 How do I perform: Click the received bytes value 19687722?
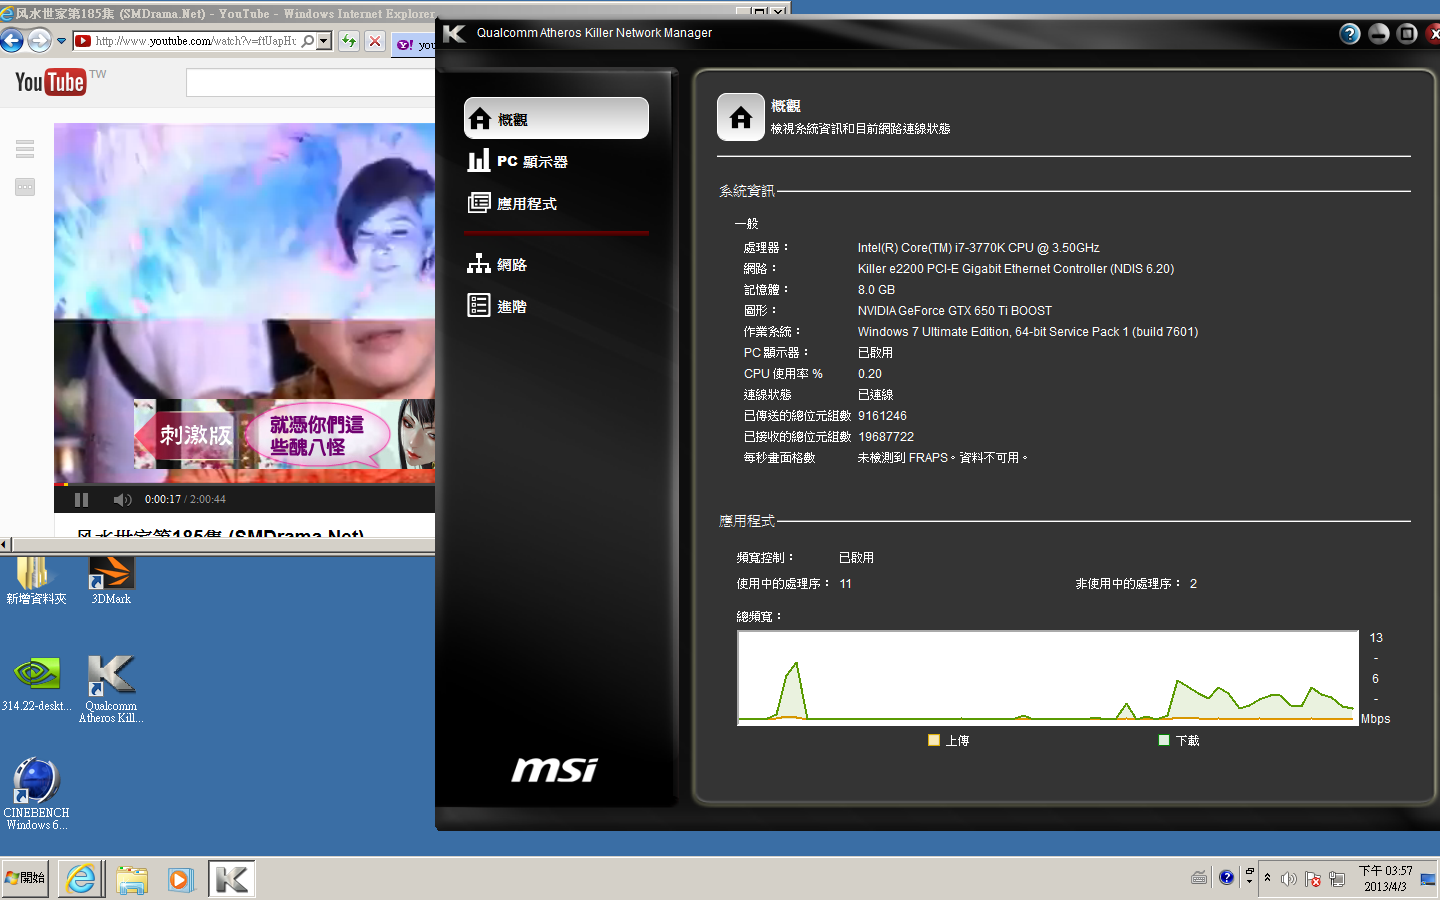(x=886, y=437)
